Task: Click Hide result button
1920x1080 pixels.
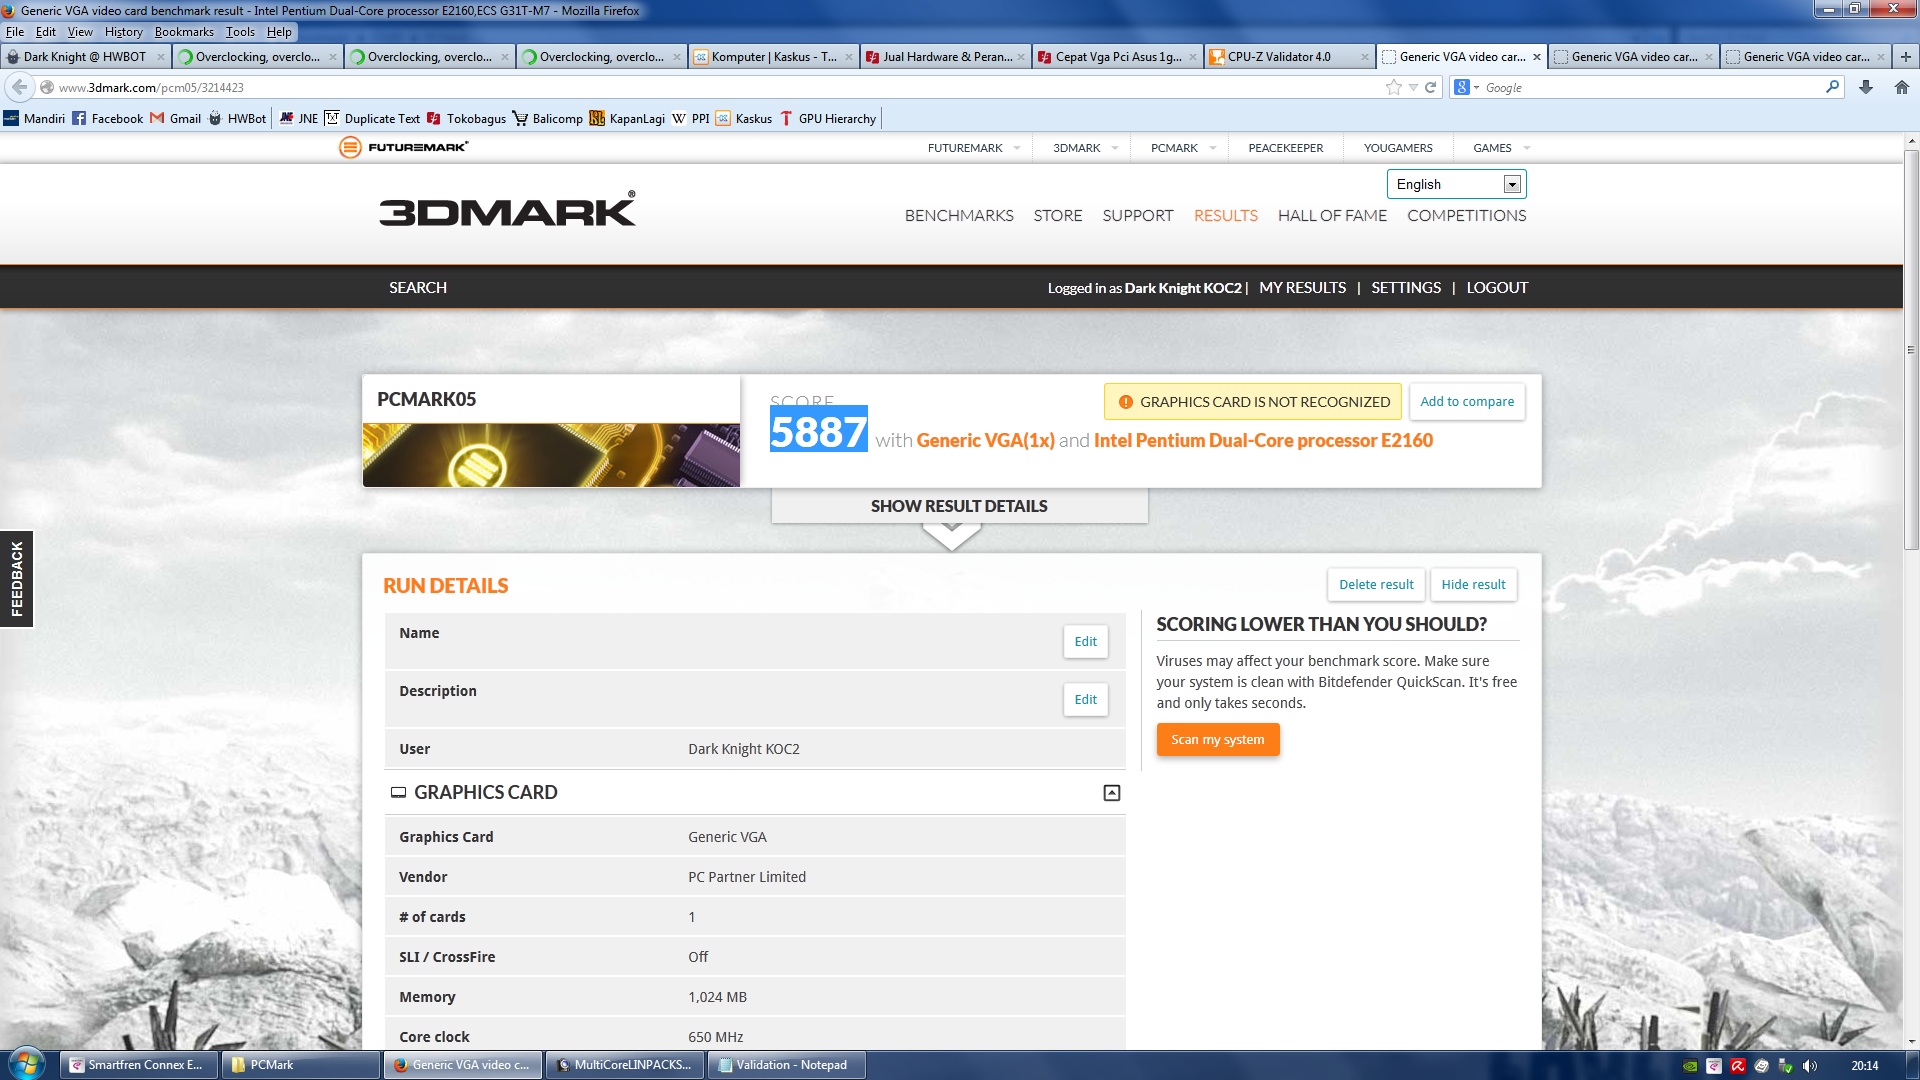Action: (1473, 585)
